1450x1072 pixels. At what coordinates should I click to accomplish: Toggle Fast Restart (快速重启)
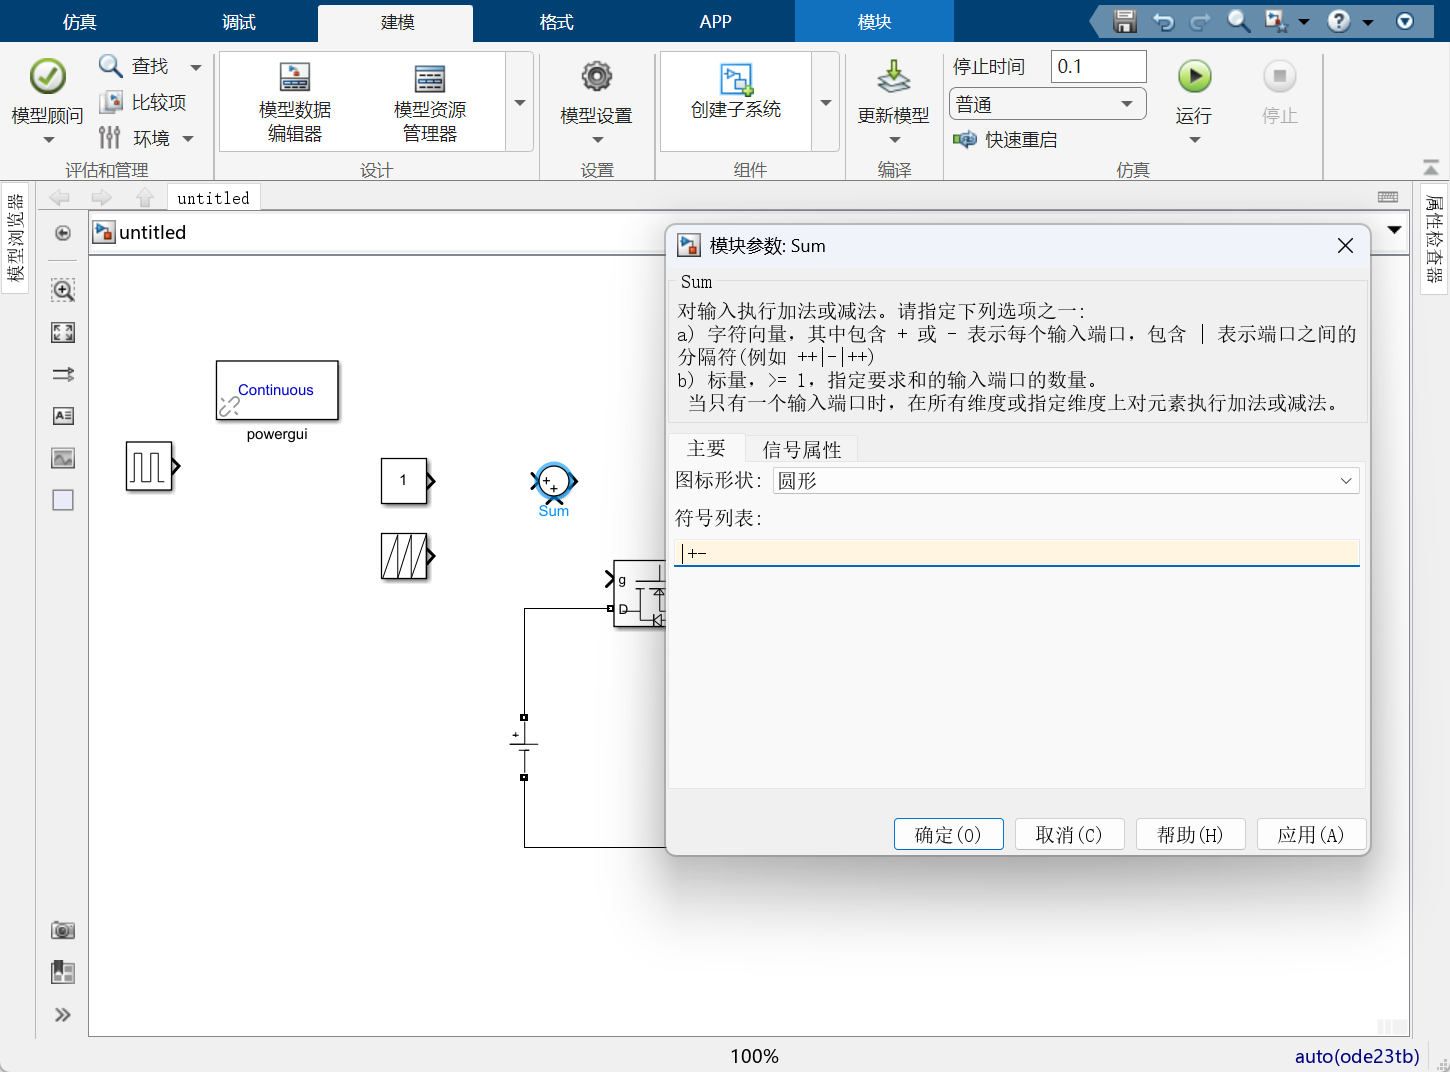point(1005,140)
